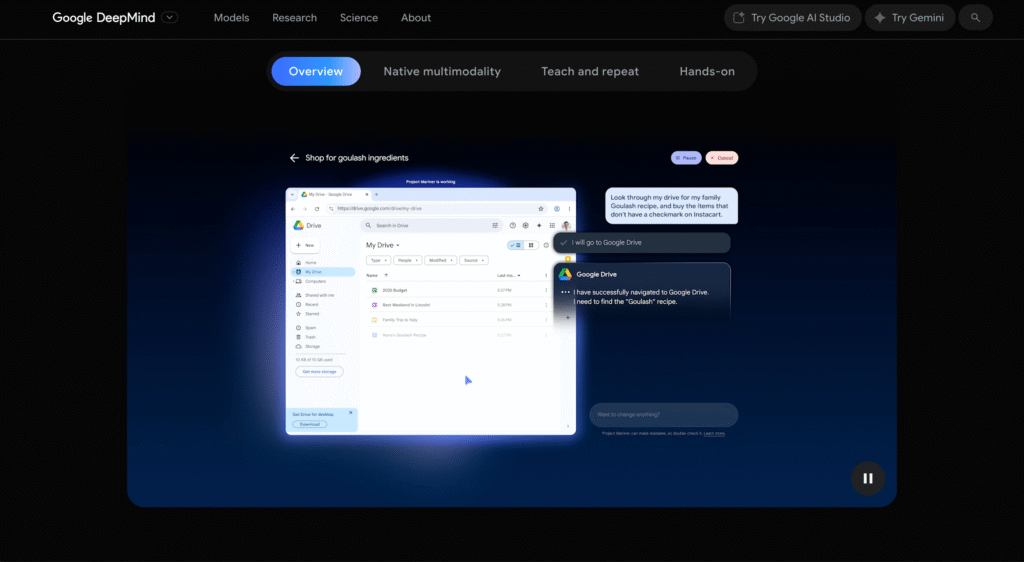Screen dimensions: 1024x562
Task: Click the New button in Drive
Action: 305,245
